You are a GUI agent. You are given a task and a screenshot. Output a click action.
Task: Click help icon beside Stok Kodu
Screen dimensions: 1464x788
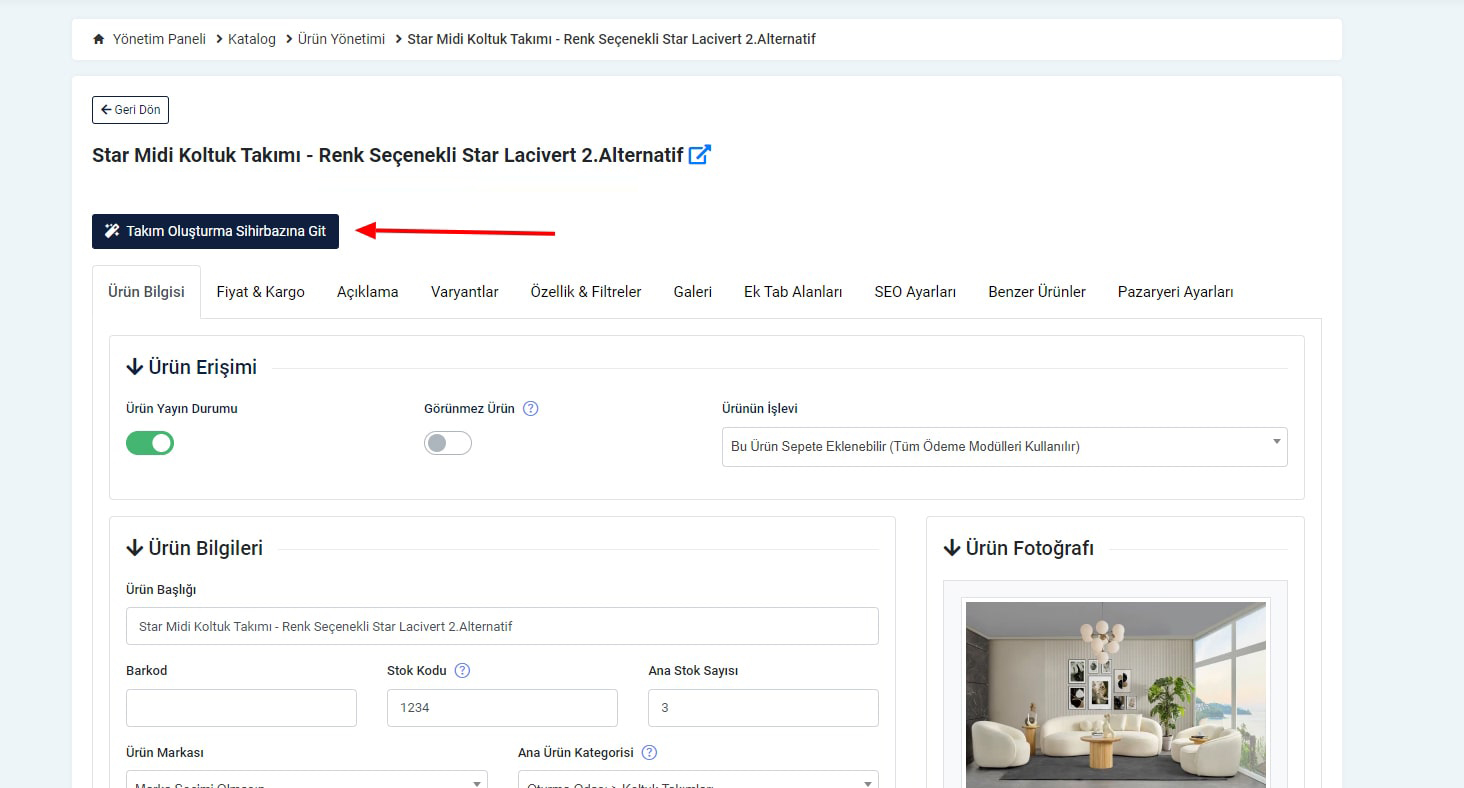[462, 671]
